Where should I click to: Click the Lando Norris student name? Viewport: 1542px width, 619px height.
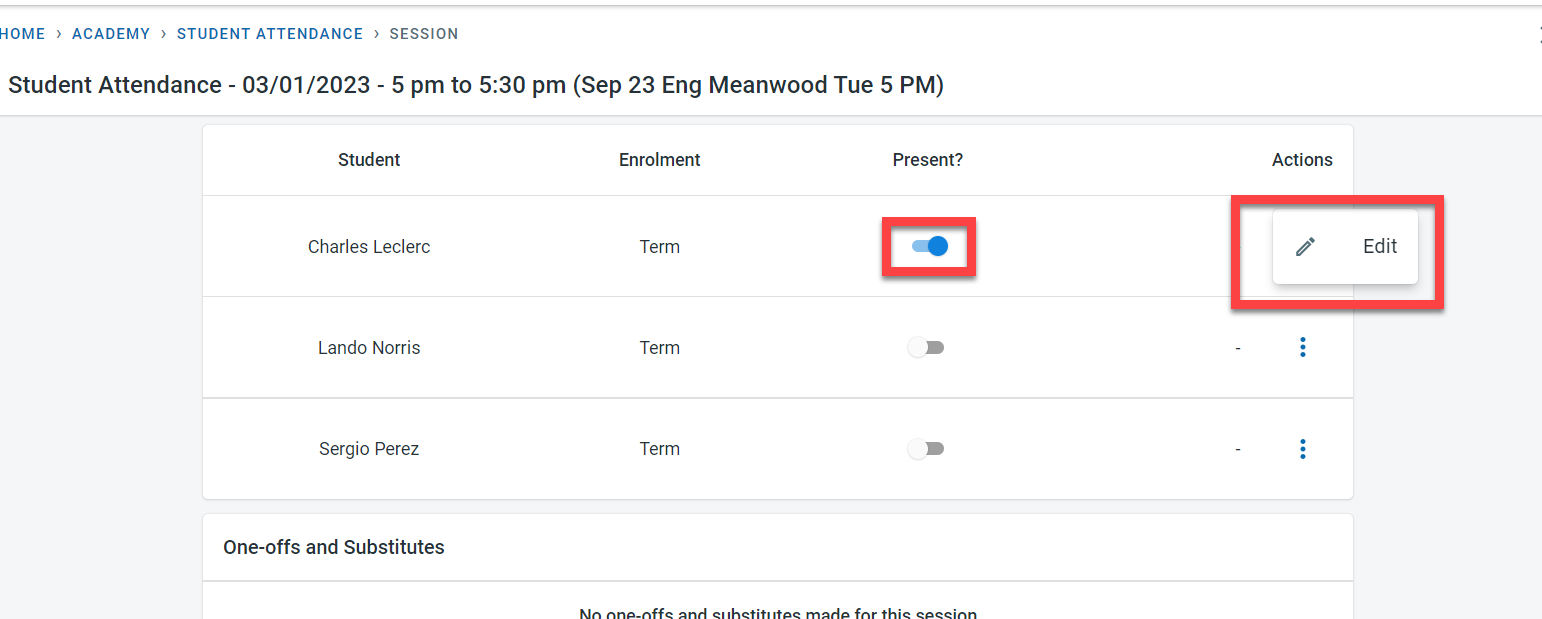pos(369,348)
